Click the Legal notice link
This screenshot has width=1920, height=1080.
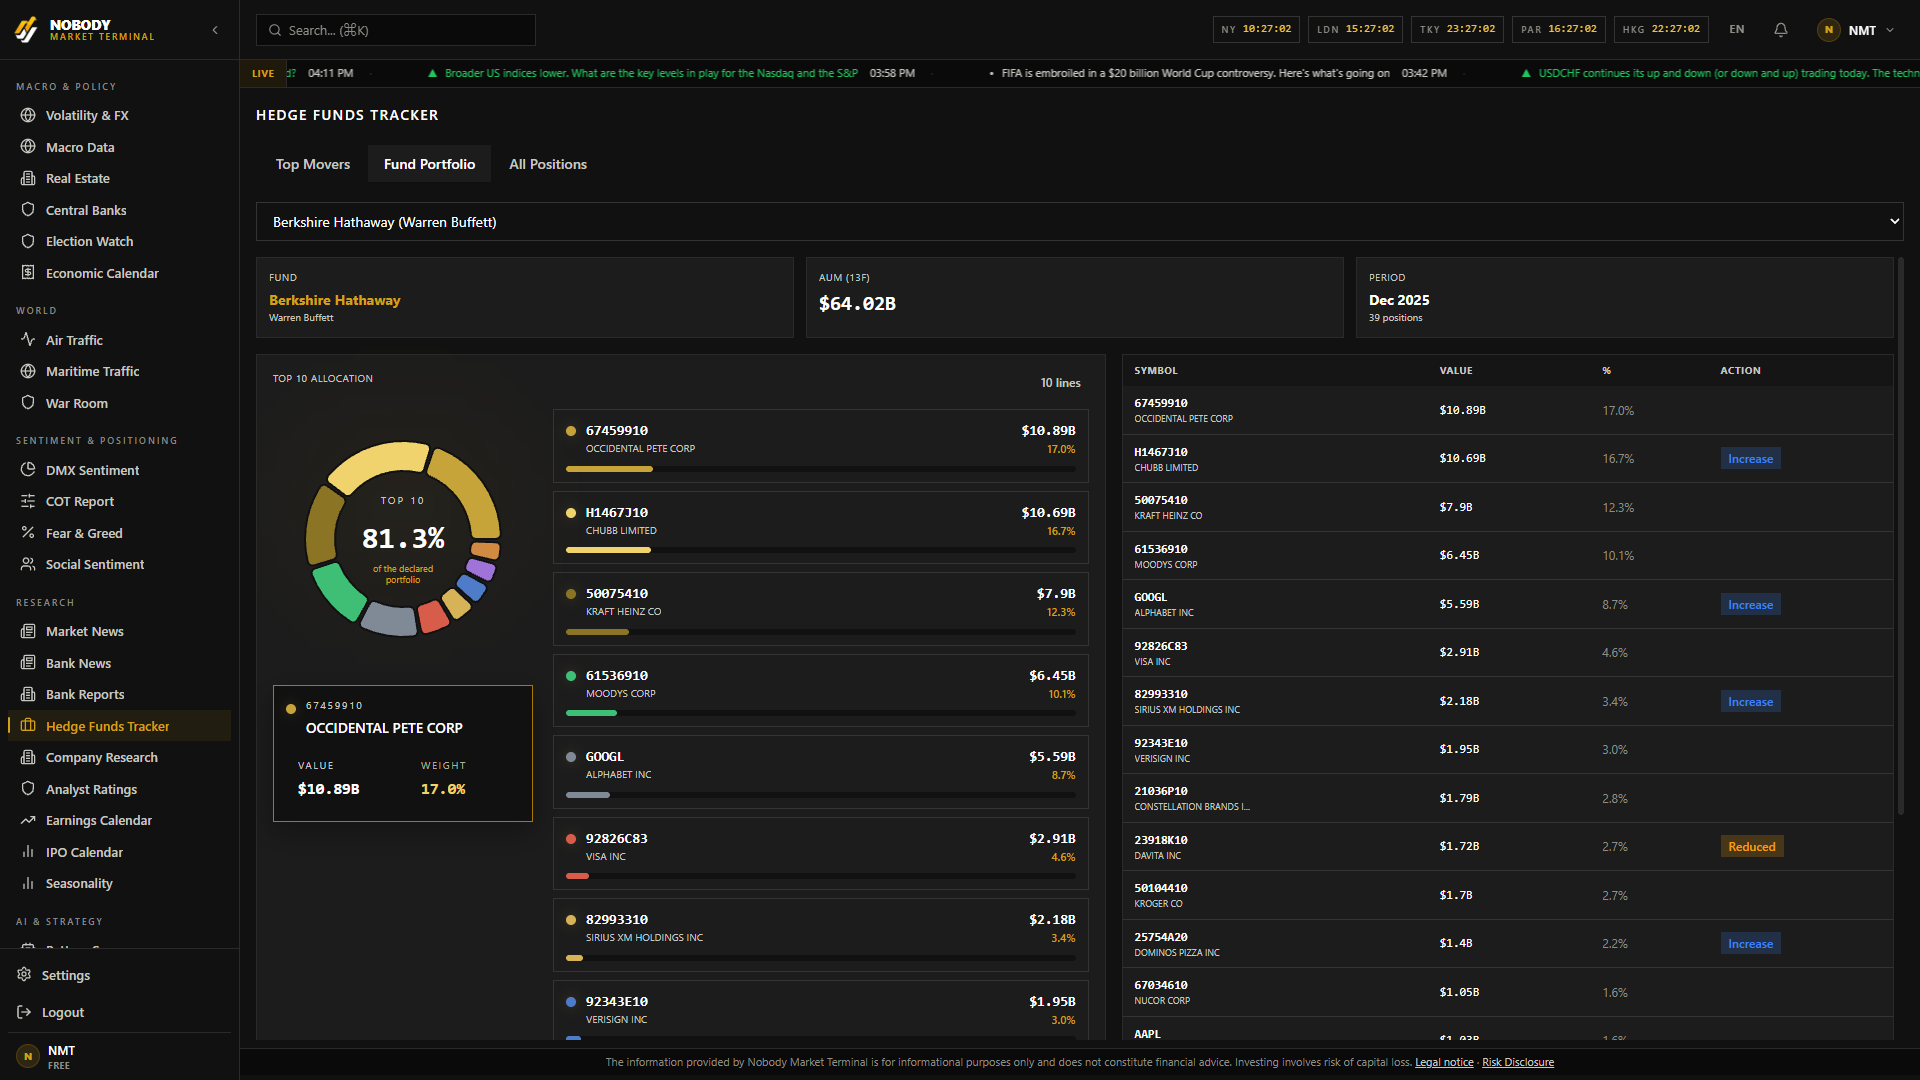[x=1444, y=1062]
